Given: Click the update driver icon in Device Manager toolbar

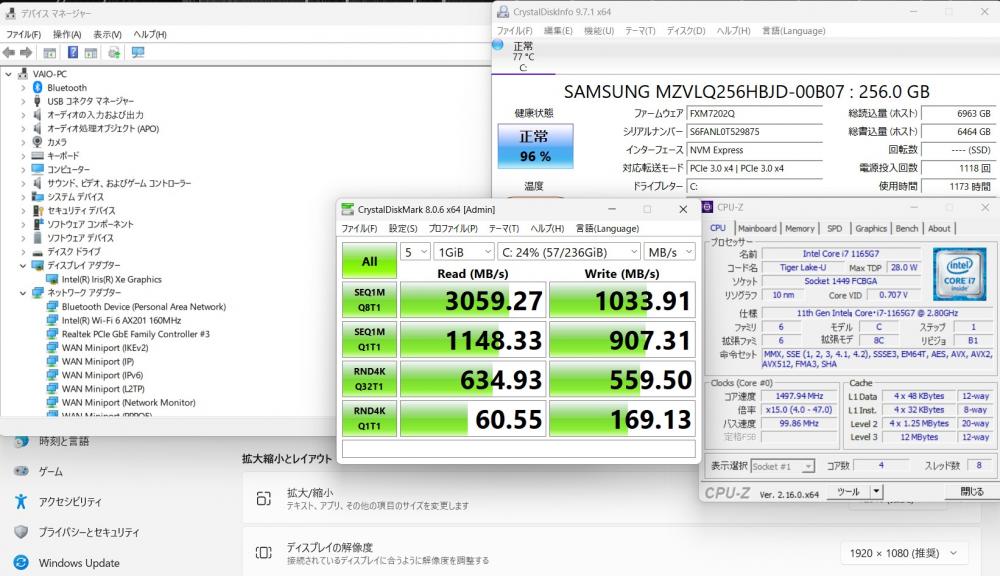Looking at the screenshot, I should [114, 52].
